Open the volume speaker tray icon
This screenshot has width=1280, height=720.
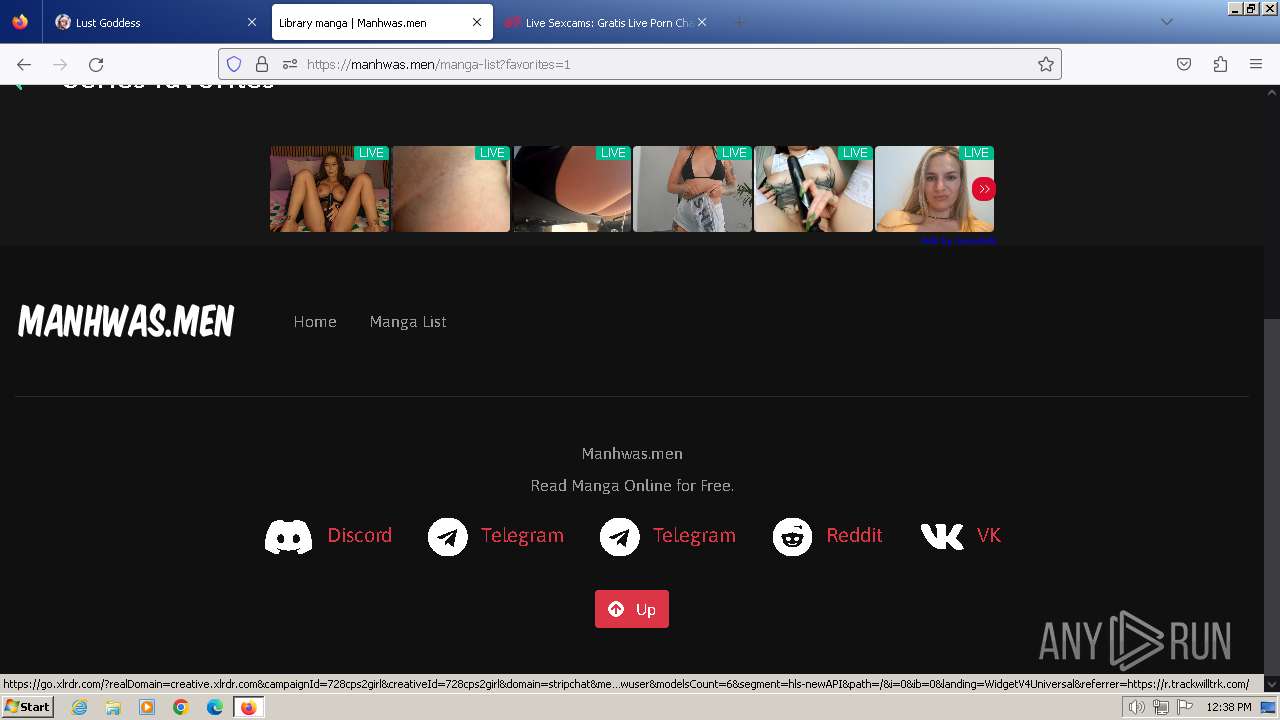tap(1136, 707)
